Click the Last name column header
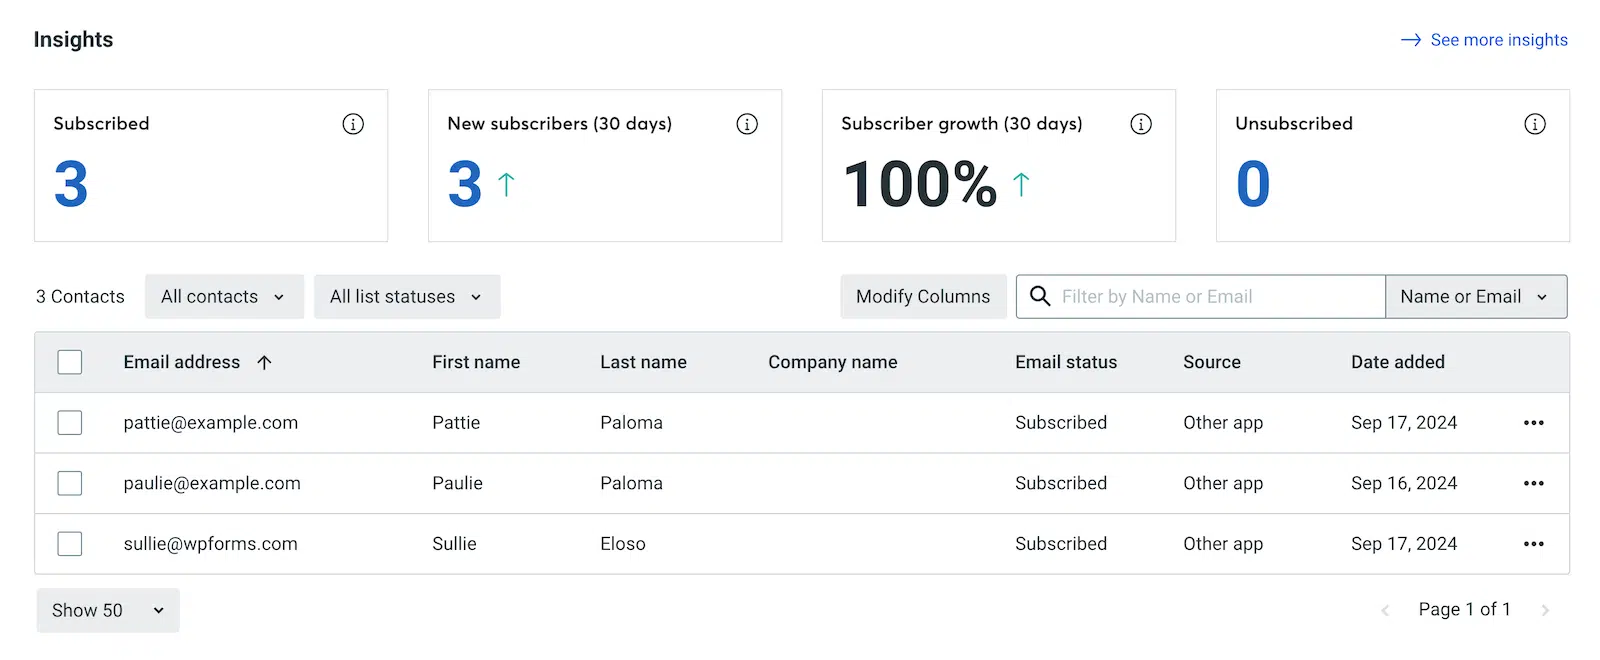Viewport: 1600px width, 660px height. tap(643, 362)
